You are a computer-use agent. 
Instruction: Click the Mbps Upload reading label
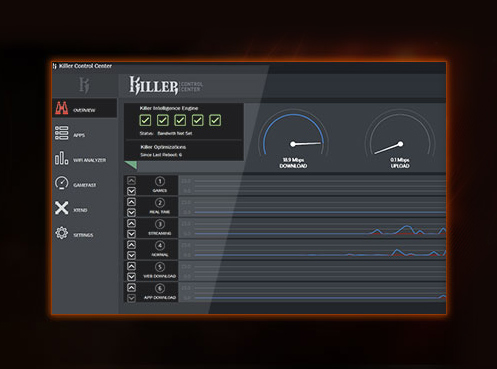point(400,163)
